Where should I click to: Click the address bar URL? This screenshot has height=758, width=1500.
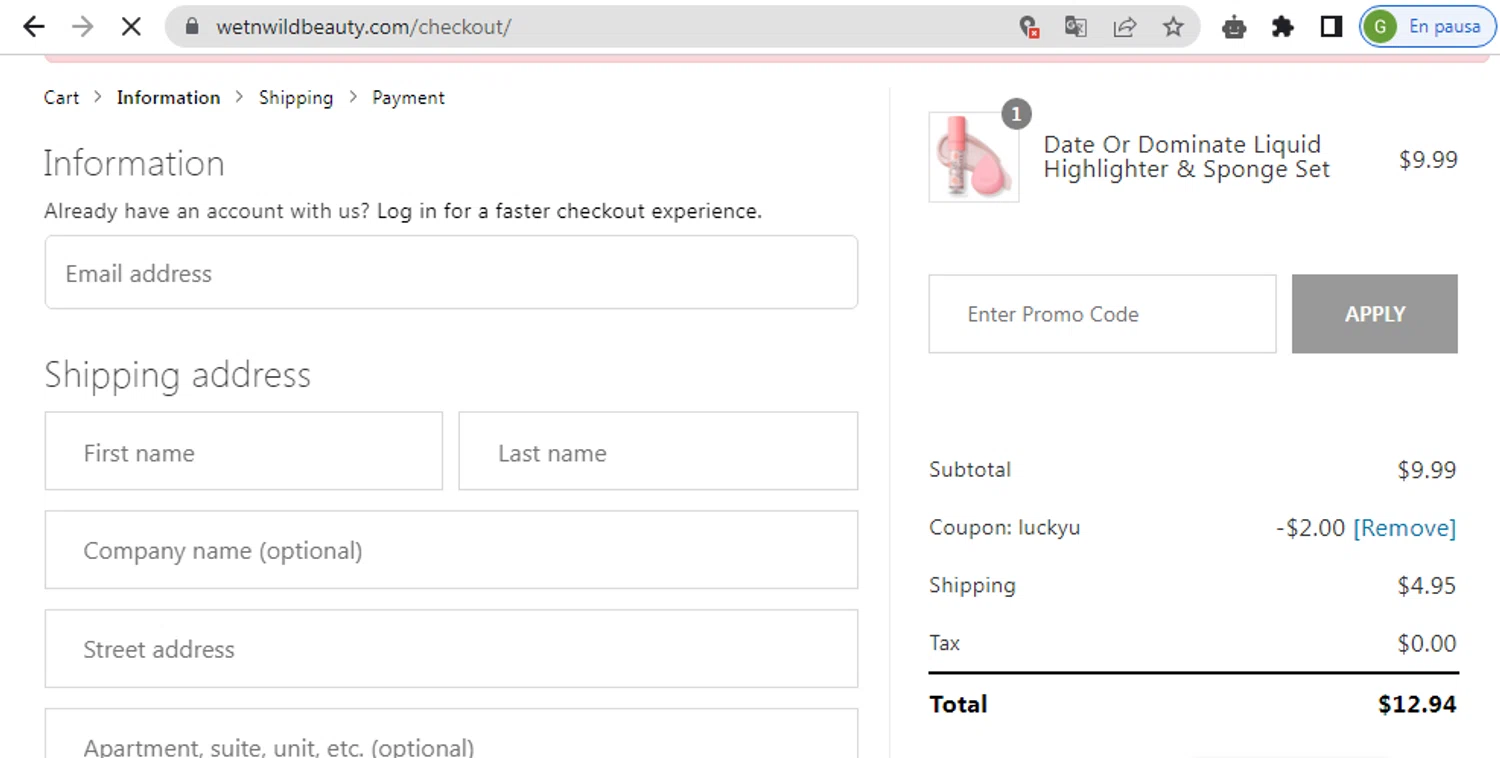pyautogui.click(x=363, y=27)
